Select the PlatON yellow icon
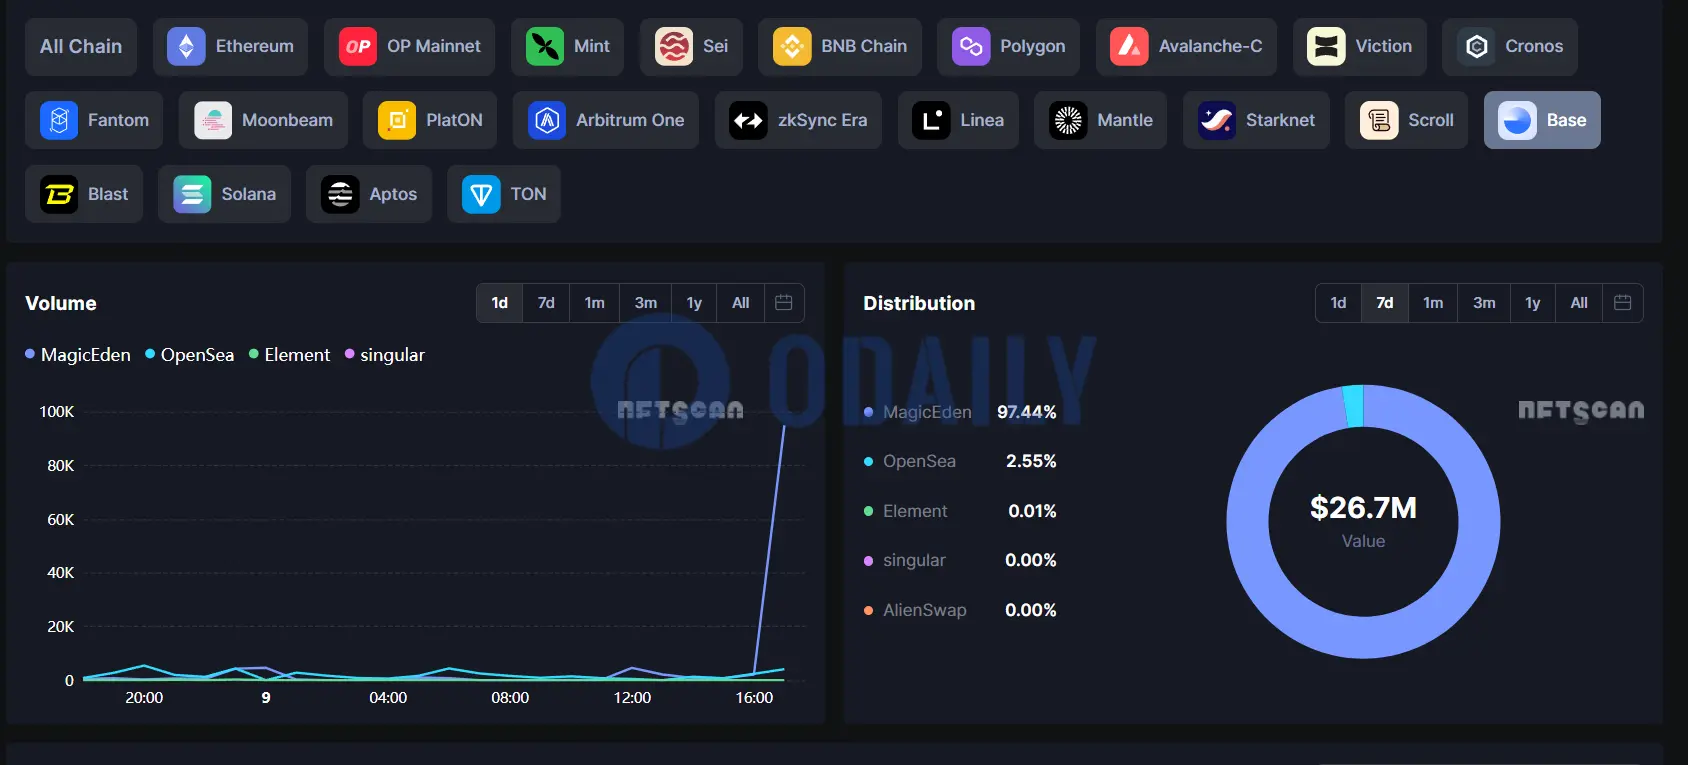This screenshot has height=765, width=1688. [x=397, y=120]
